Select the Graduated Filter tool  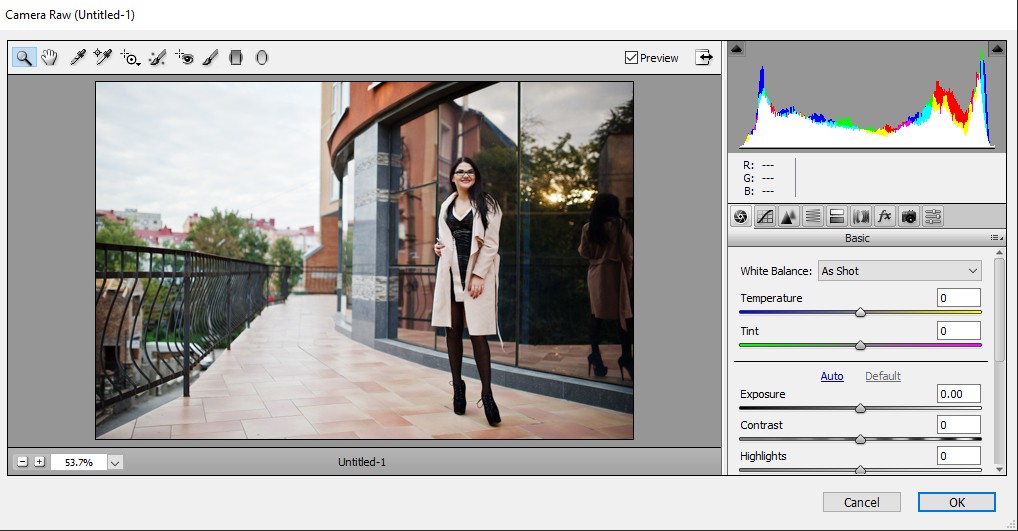[236, 58]
